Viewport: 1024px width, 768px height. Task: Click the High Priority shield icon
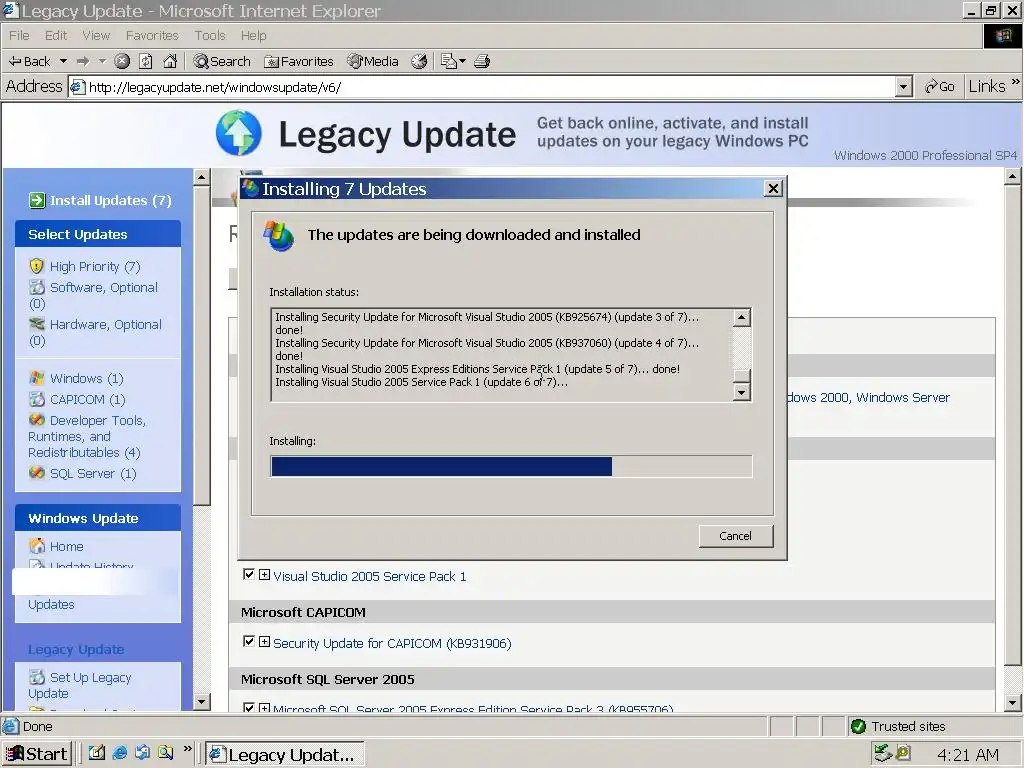(x=37, y=266)
